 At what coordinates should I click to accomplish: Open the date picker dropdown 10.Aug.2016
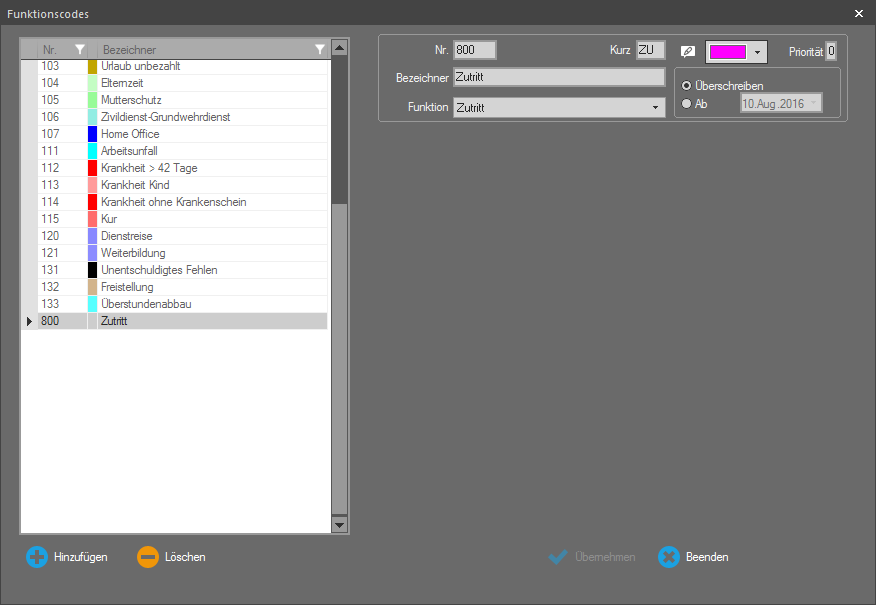click(814, 103)
